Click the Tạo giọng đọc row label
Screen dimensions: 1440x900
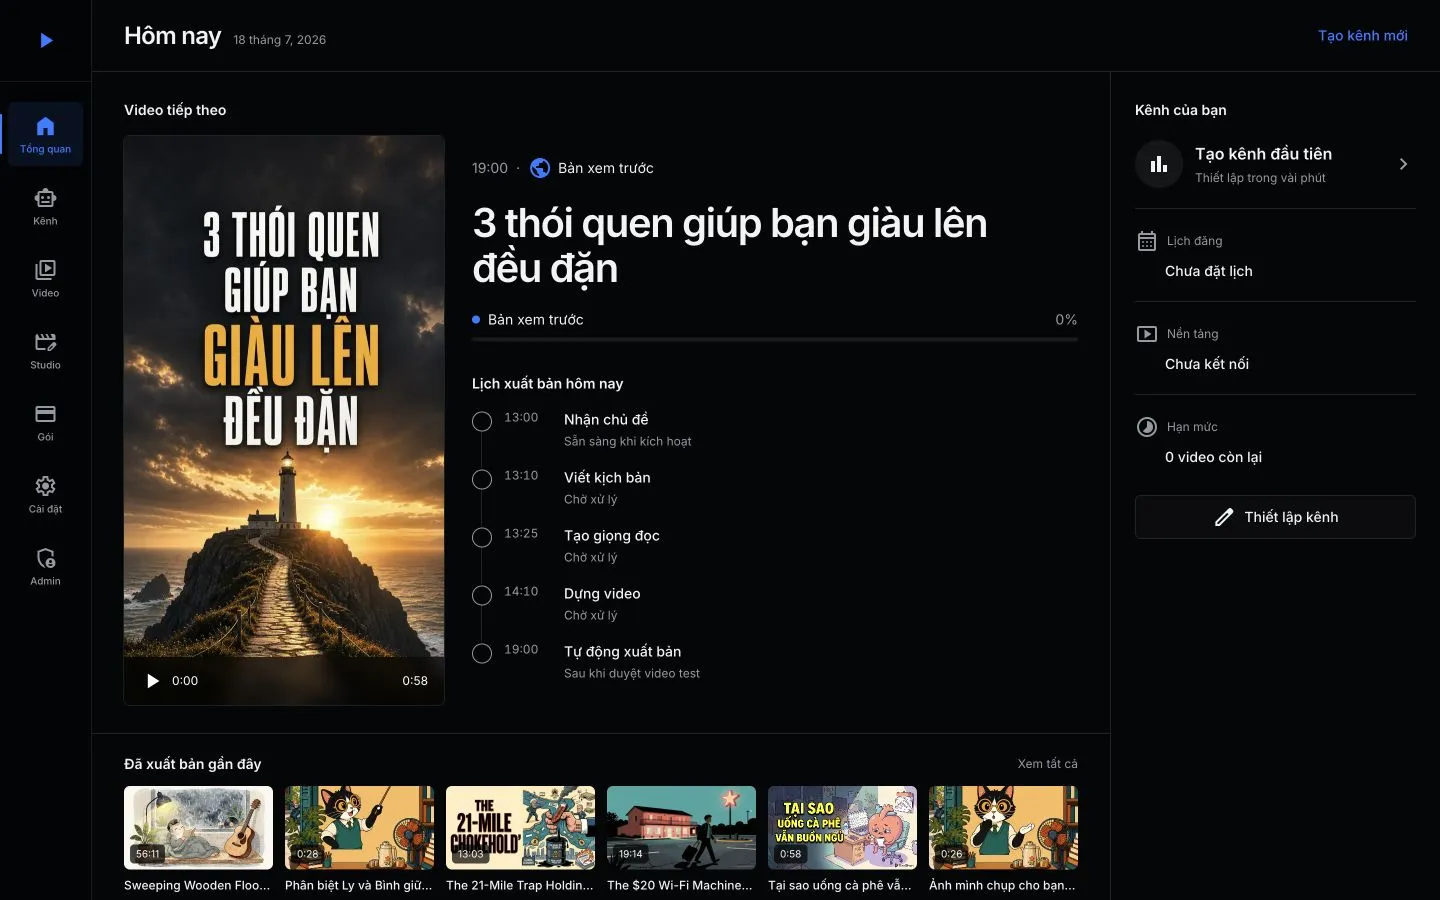[x=611, y=536]
